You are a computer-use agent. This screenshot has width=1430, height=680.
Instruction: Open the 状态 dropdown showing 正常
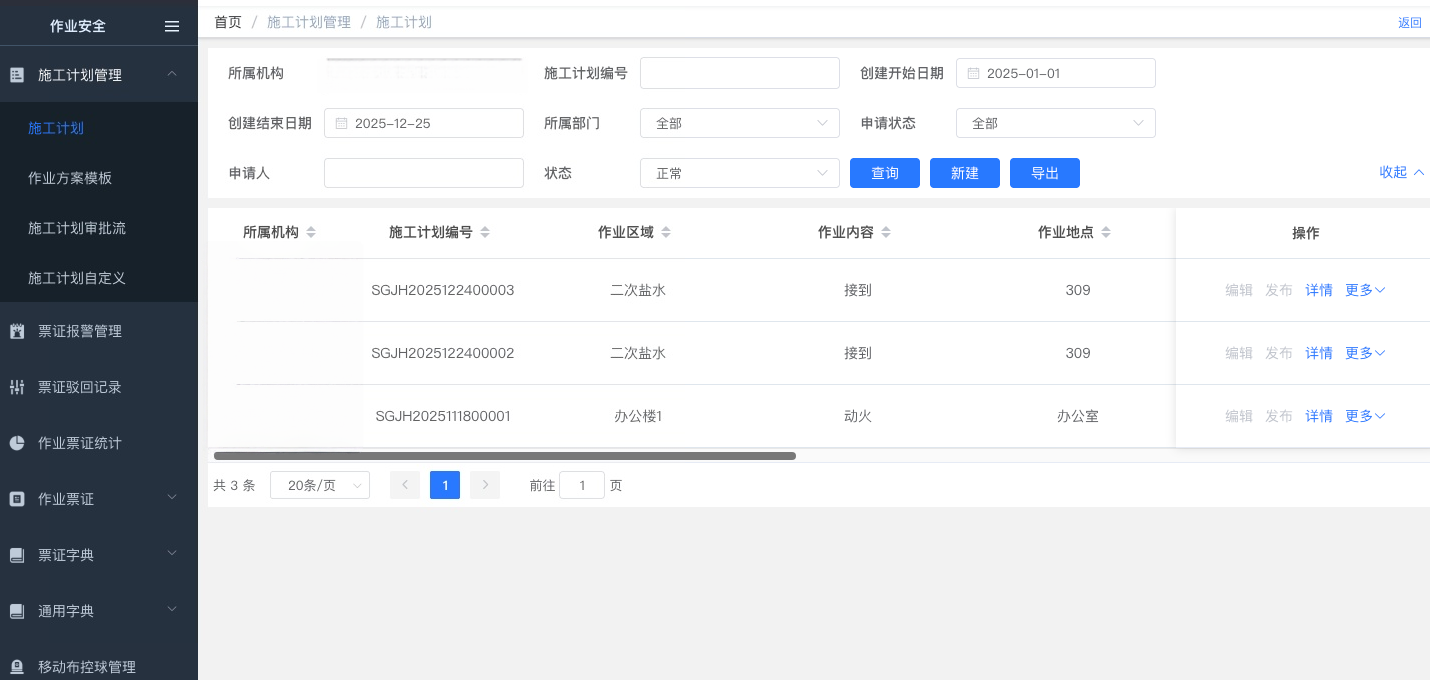point(739,173)
